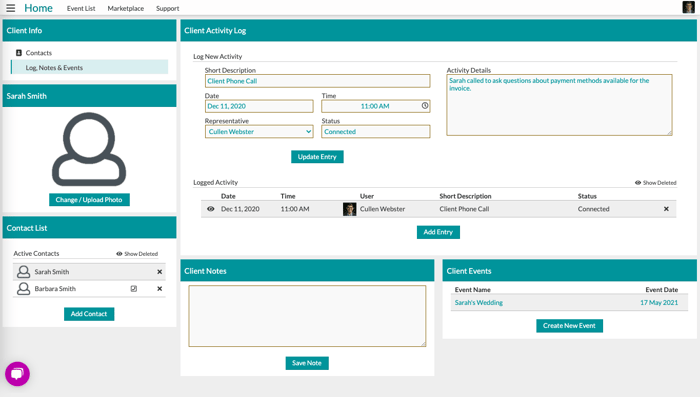
Task: Click the Add Entry button
Action: tap(438, 232)
